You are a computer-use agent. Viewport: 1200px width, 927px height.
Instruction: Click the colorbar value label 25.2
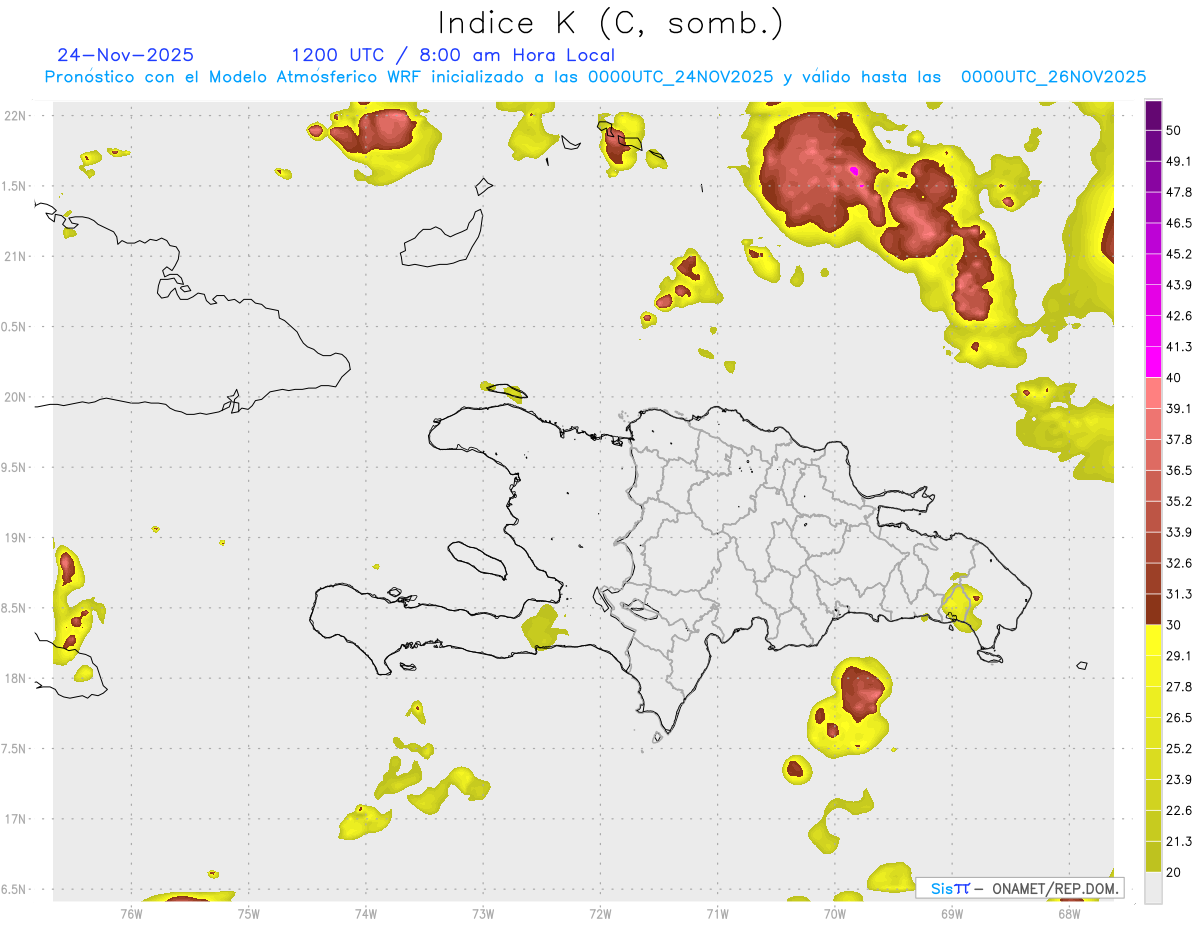point(1179,748)
